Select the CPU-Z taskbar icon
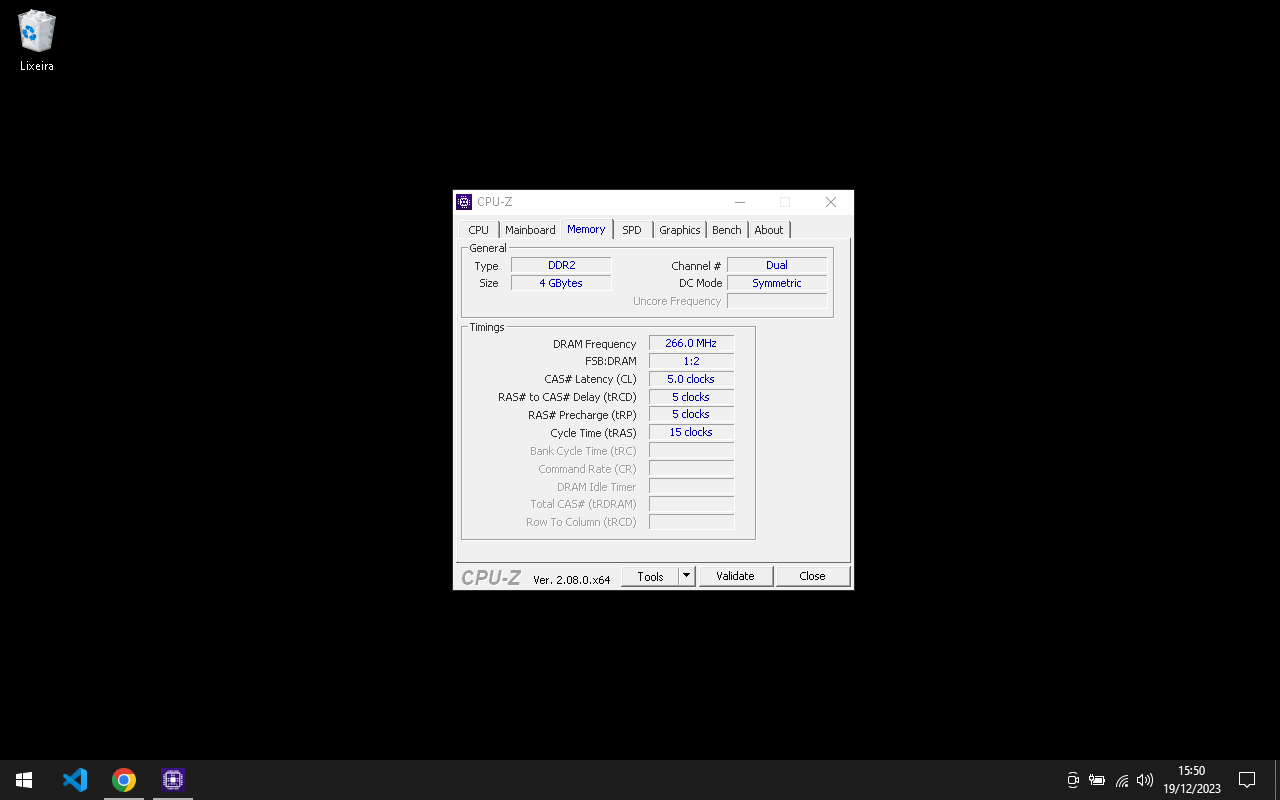 click(x=173, y=780)
